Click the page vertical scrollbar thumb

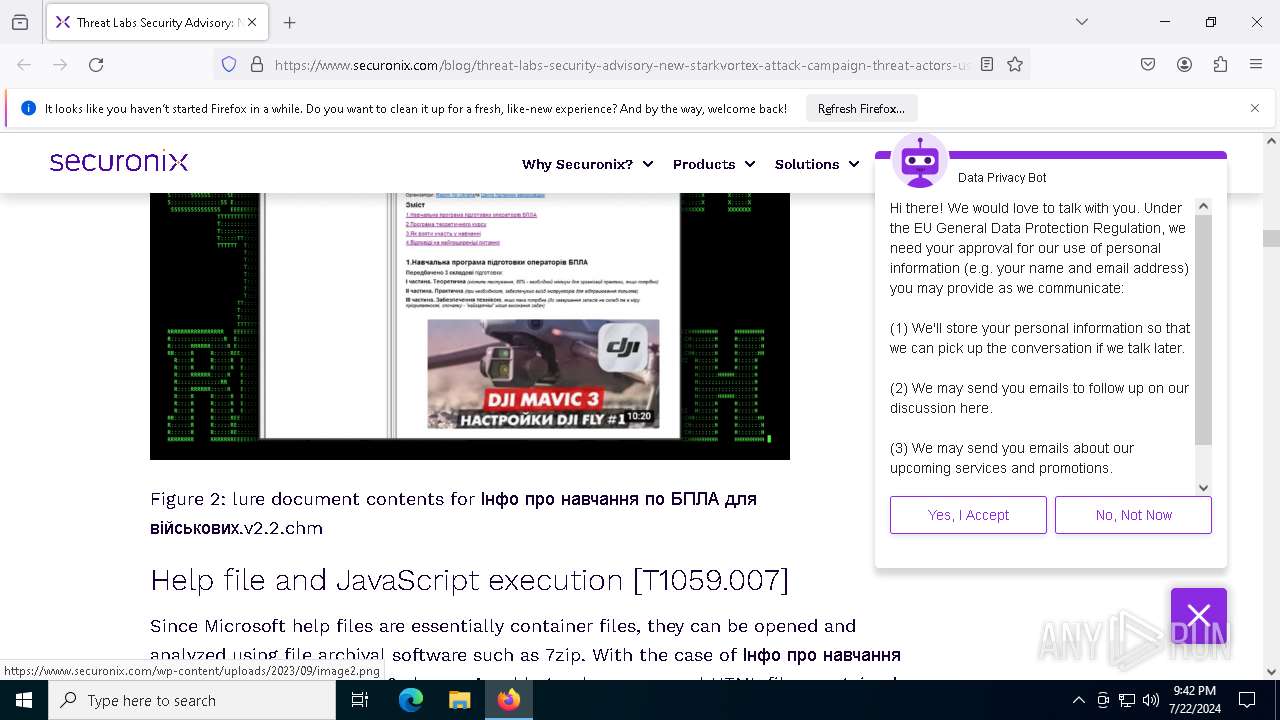pyautogui.click(x=1271, y=238)
